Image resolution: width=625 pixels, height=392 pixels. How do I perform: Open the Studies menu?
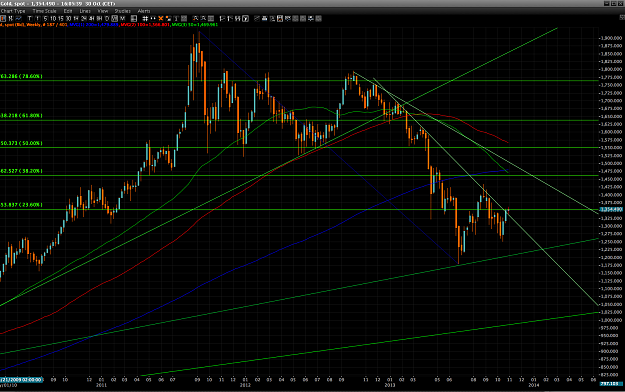122,11
